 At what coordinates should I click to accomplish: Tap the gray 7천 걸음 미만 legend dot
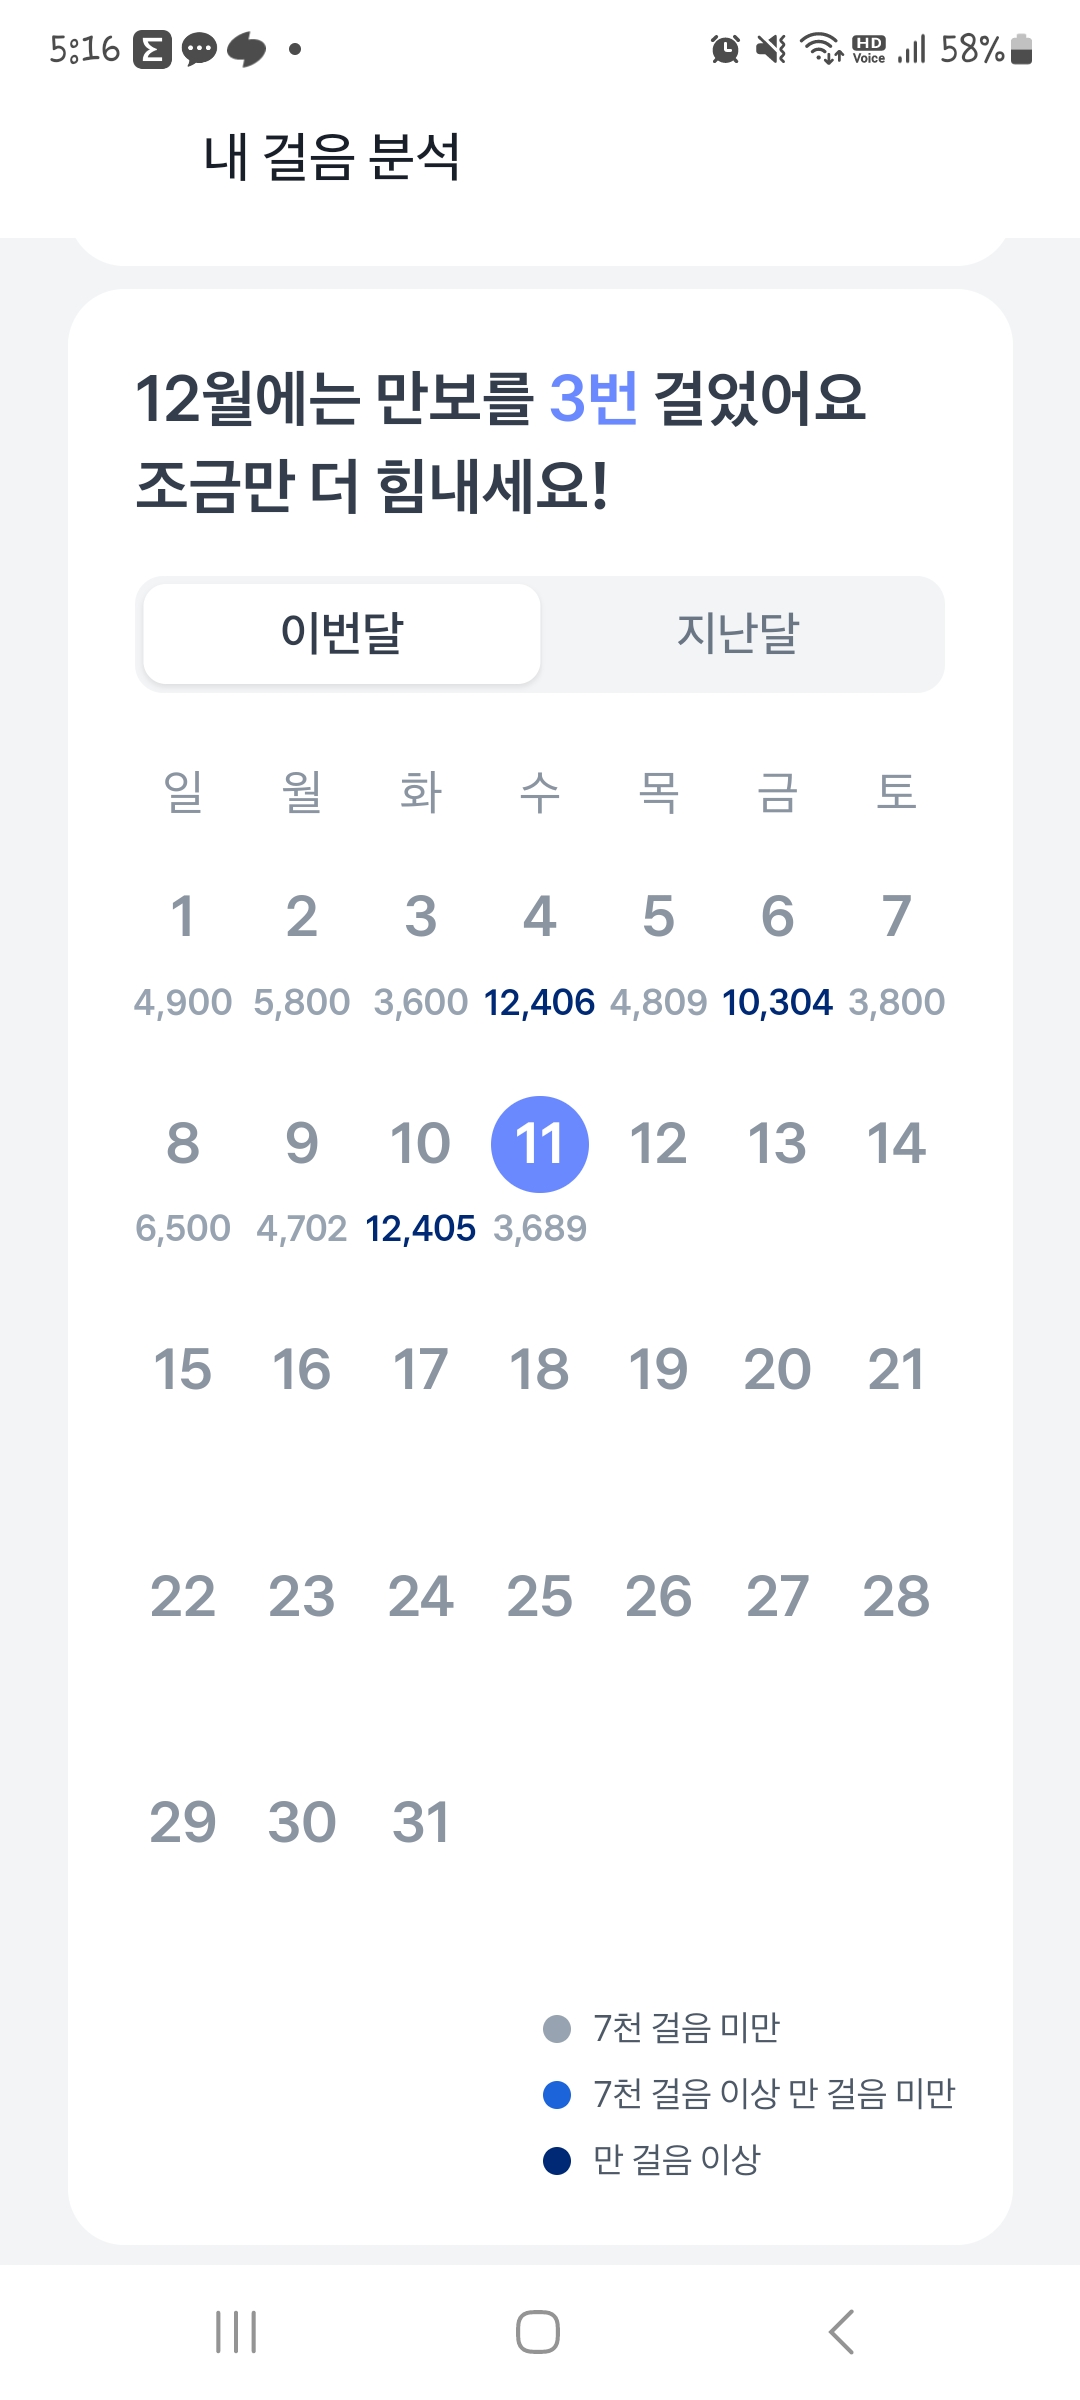coord(556,2029)
